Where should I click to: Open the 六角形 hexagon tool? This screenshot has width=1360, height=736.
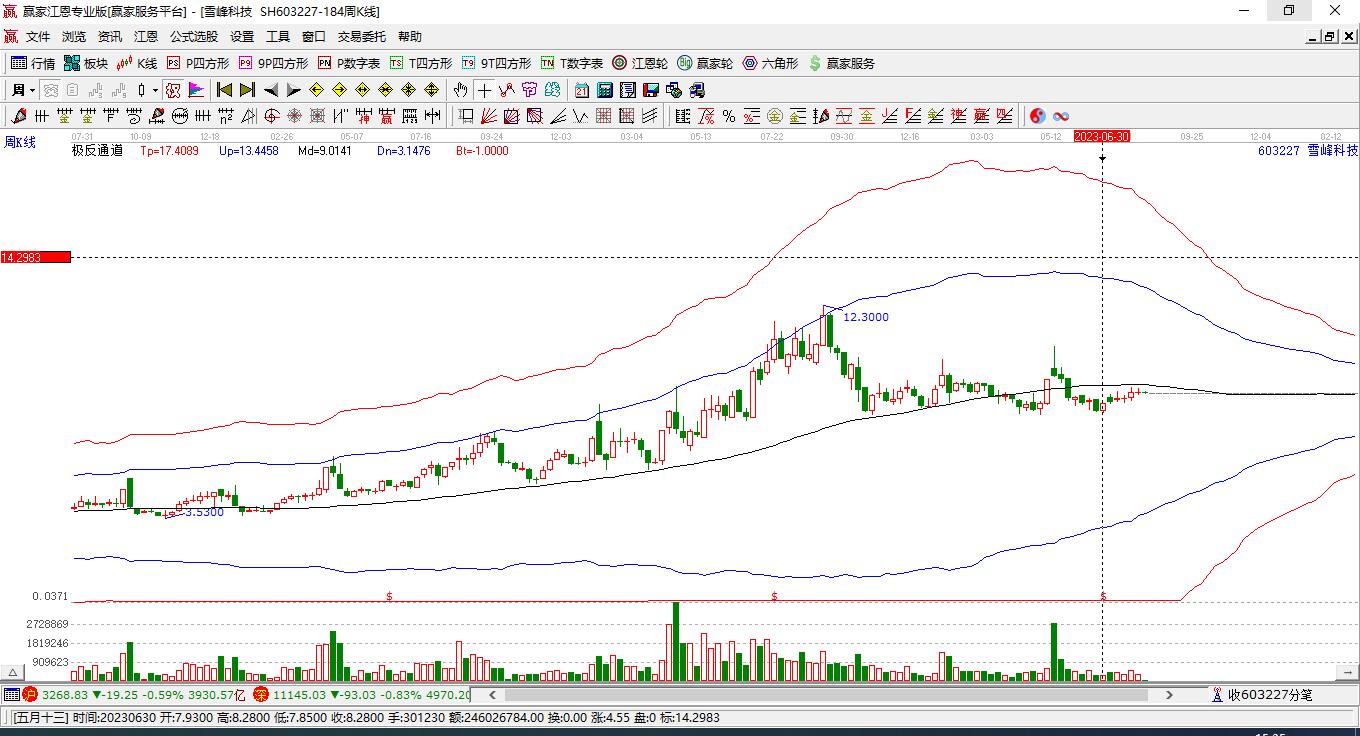[770, 63]
